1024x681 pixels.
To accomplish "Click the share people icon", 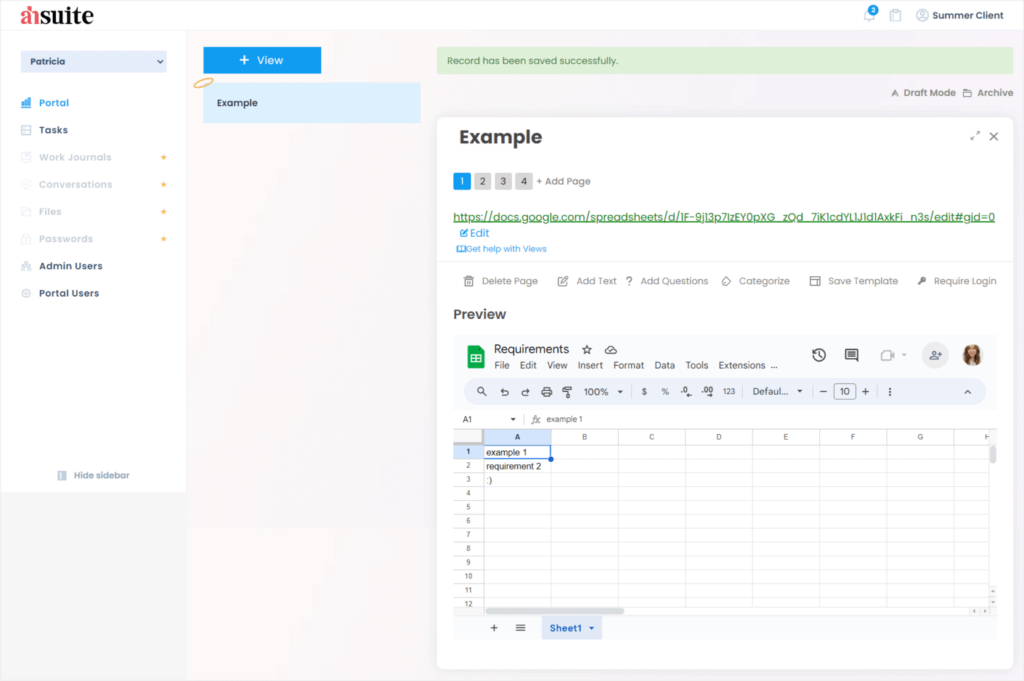I will pyautogui.click(x=935, y=355).
